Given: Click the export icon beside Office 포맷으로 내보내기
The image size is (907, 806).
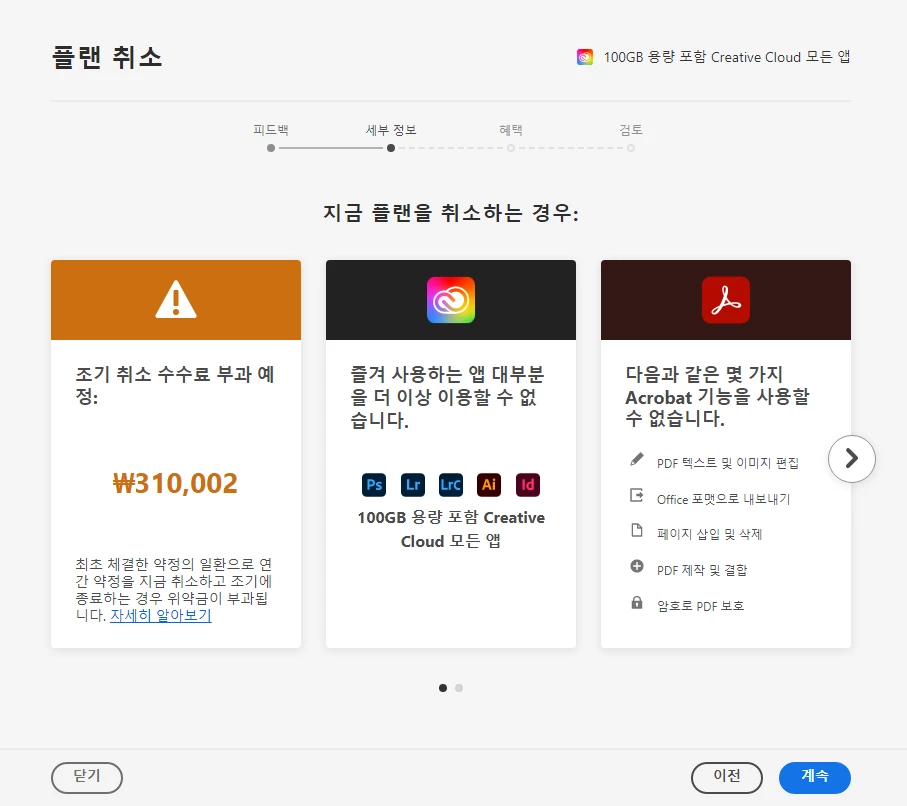Looking at the screenshot, I should (636, 495).
